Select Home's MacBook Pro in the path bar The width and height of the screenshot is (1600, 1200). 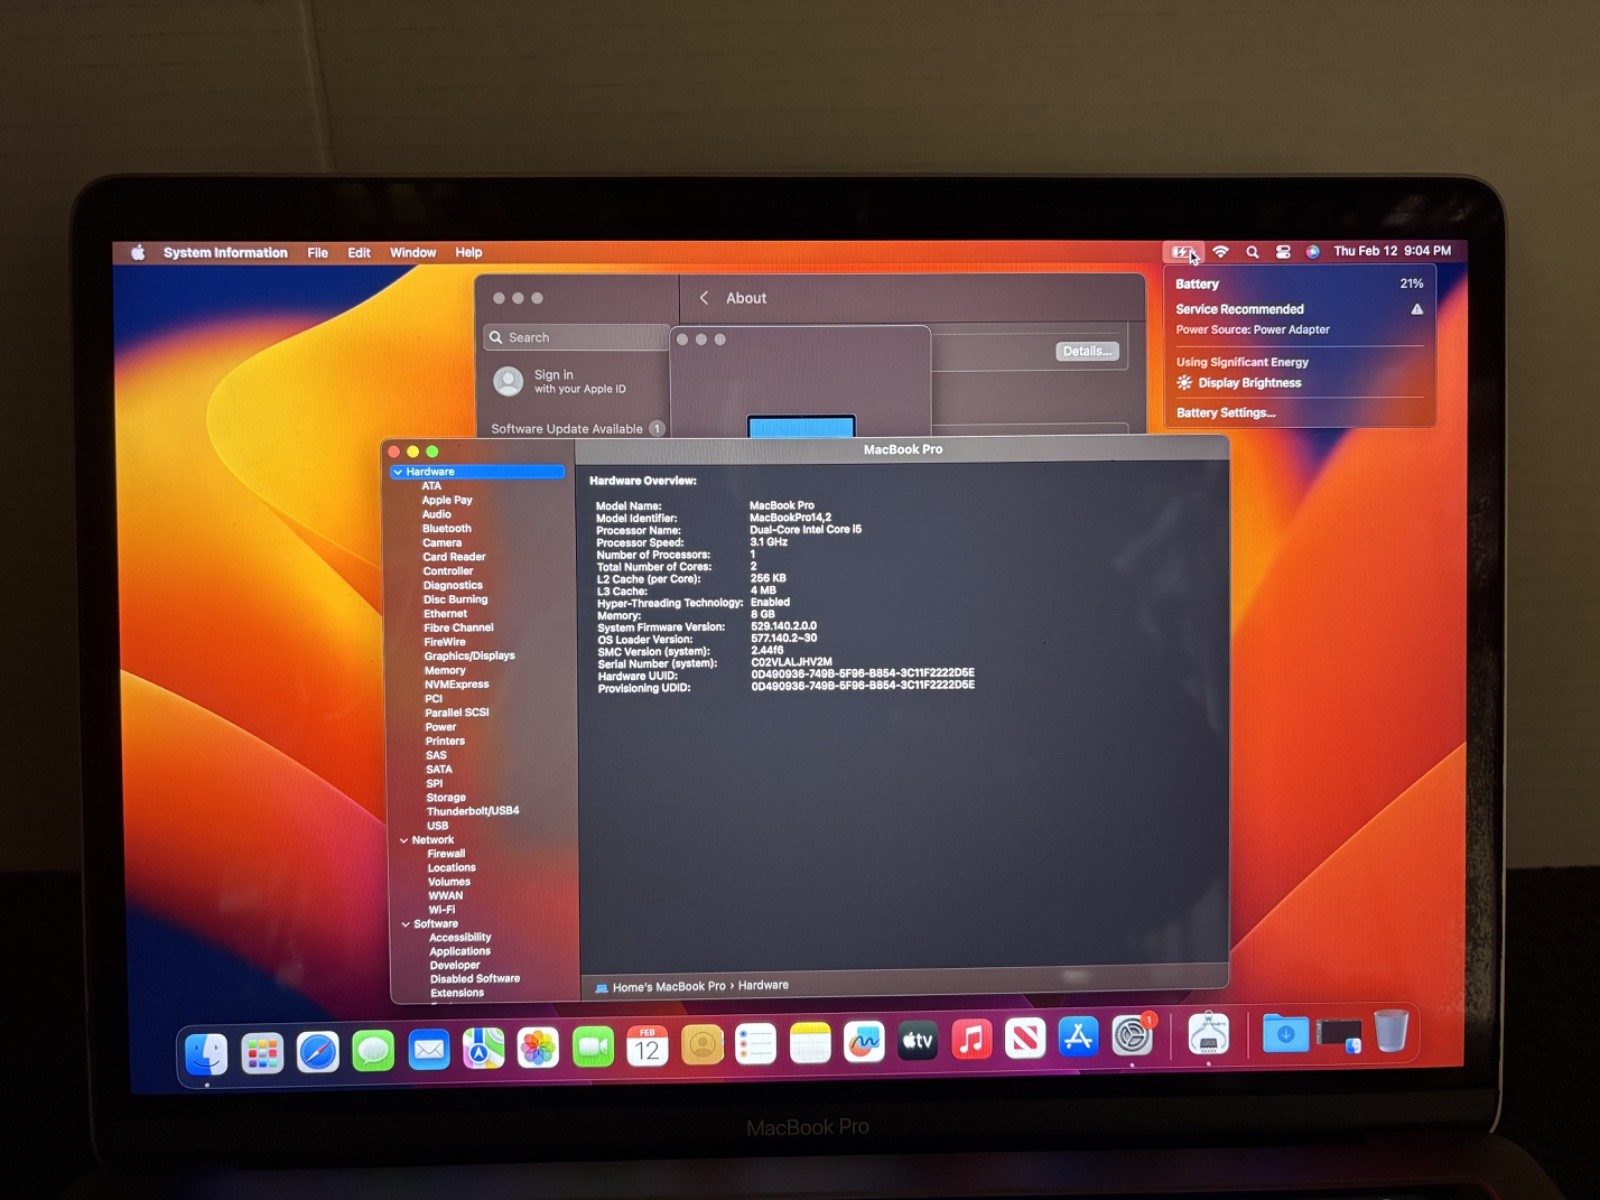point(669,987)
